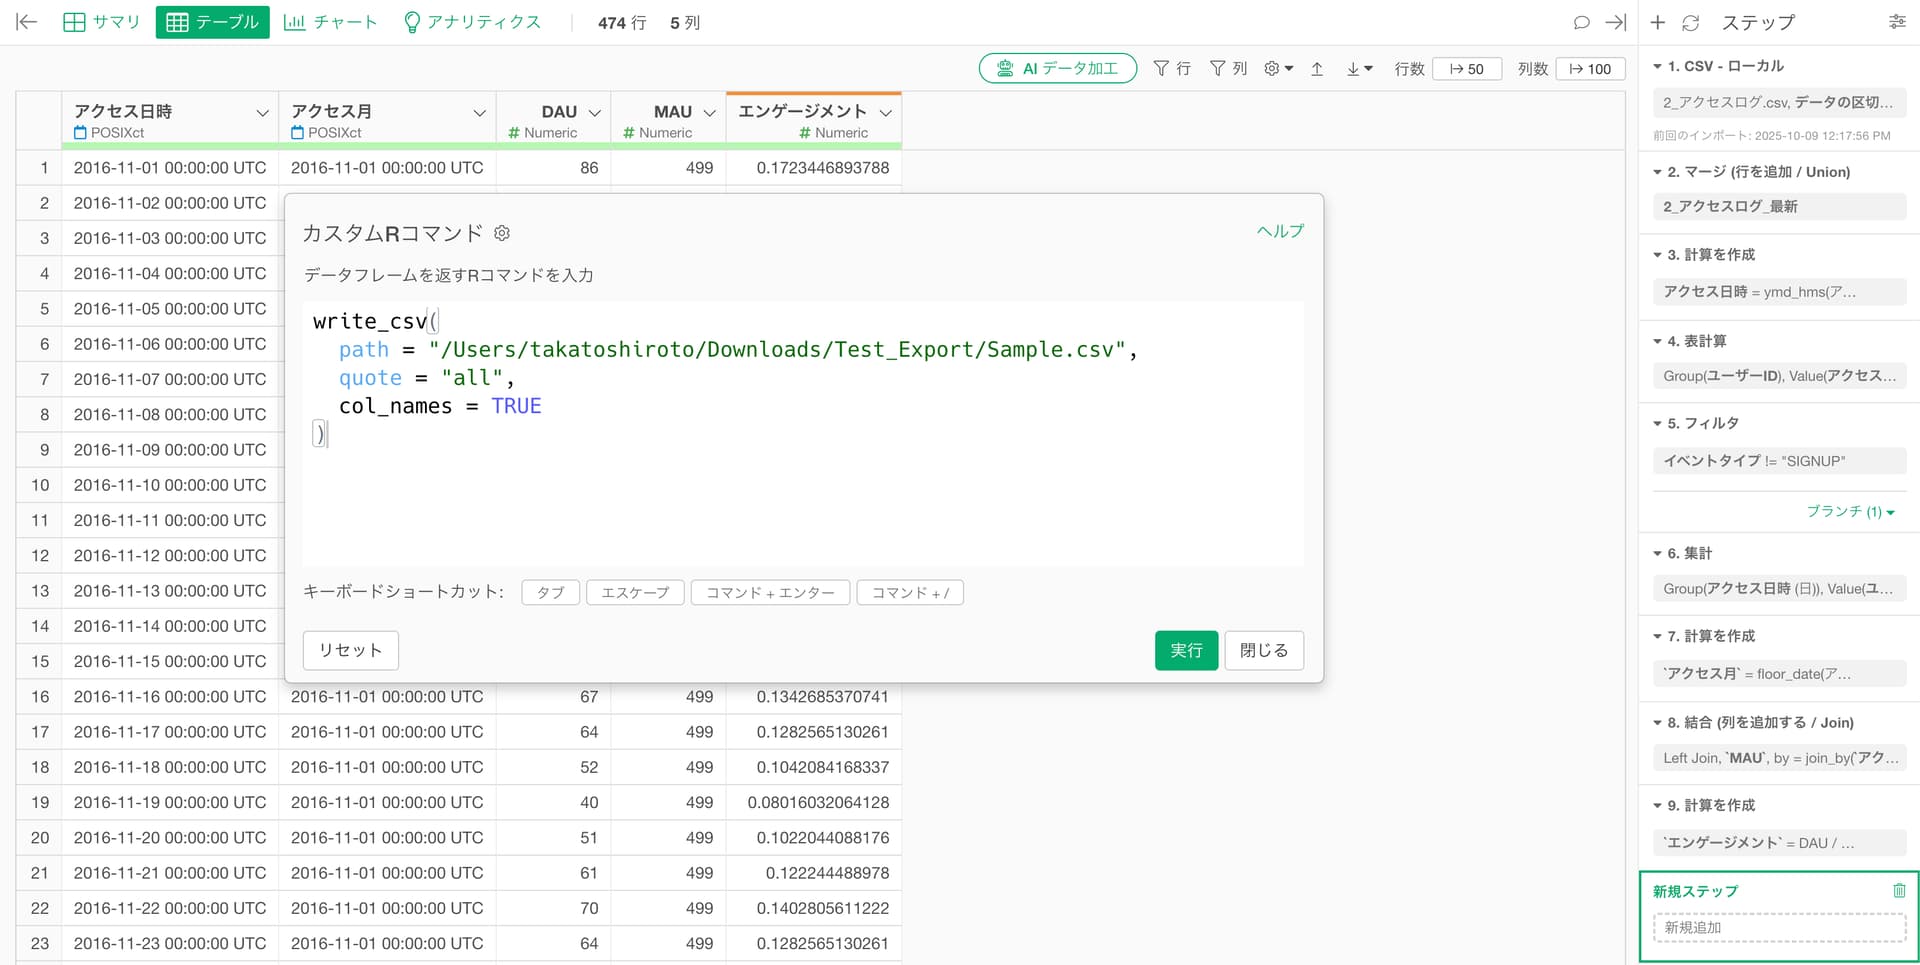Viewport: 1920px width, 965px height.
Task: Open the 列 filter funnel
Action: pos(1228,68)
